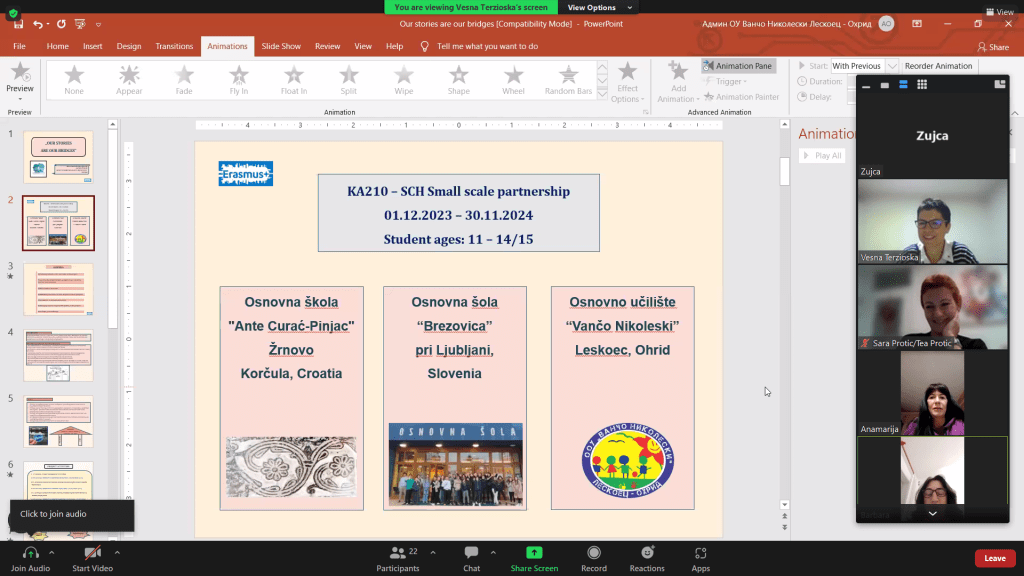The width and height of the screenshot is (1024, 576).
Task: Open the Reactions menu
Action: [x=647, y=552]
